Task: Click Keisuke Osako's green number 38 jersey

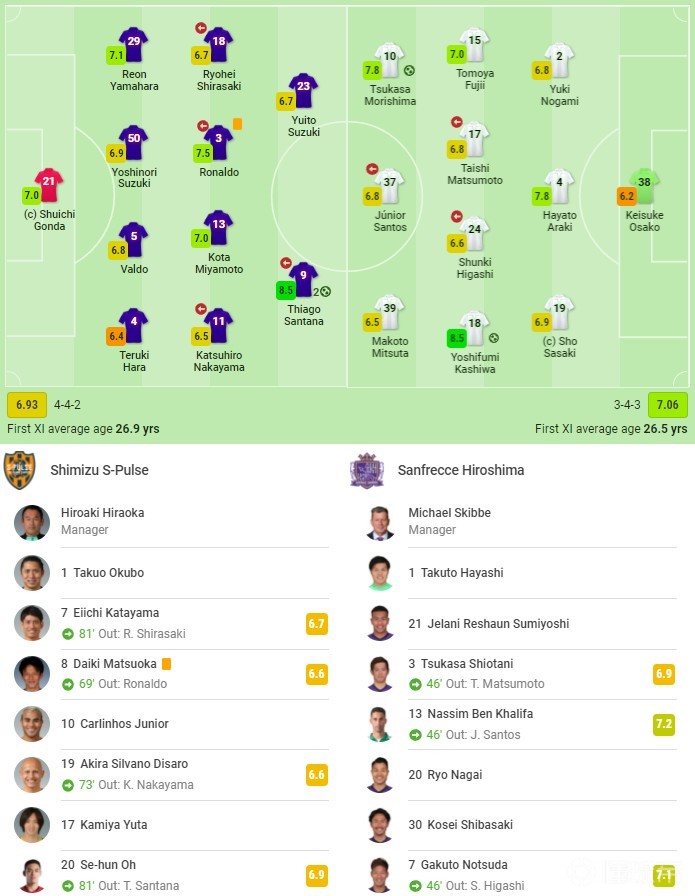Action: tap(644, 186)
